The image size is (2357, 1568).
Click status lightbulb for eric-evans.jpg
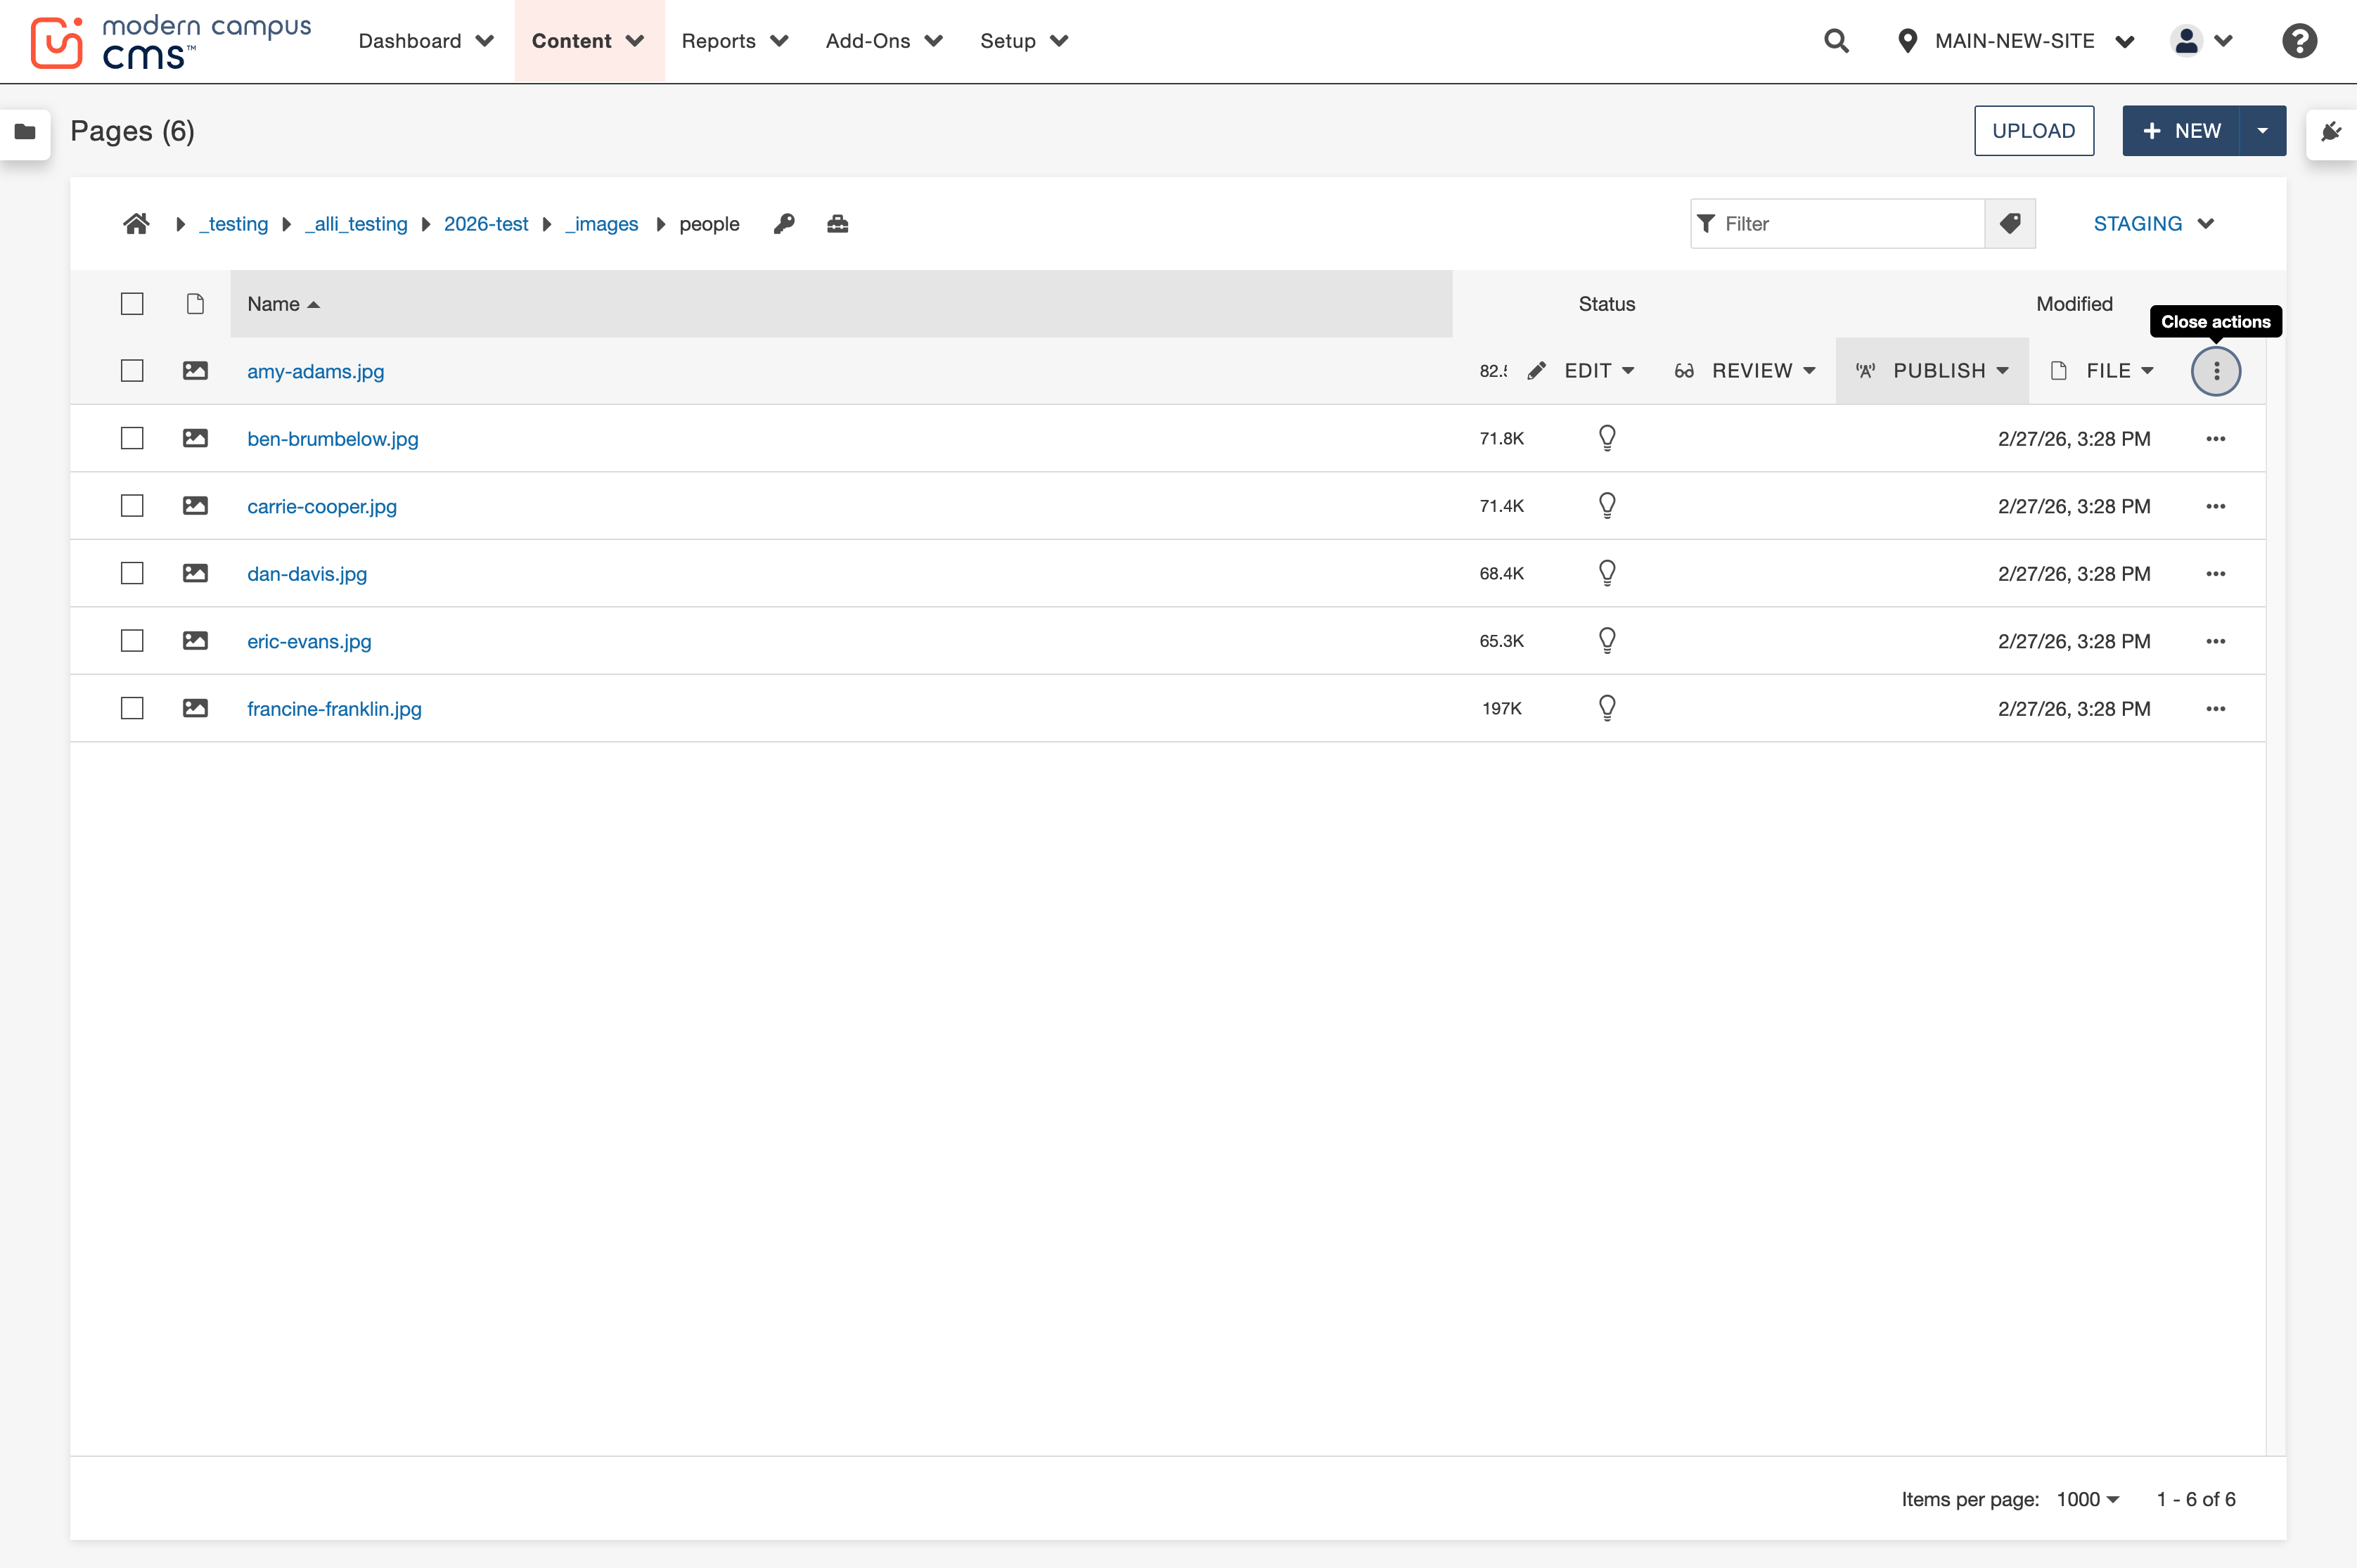click(1607, 641)
